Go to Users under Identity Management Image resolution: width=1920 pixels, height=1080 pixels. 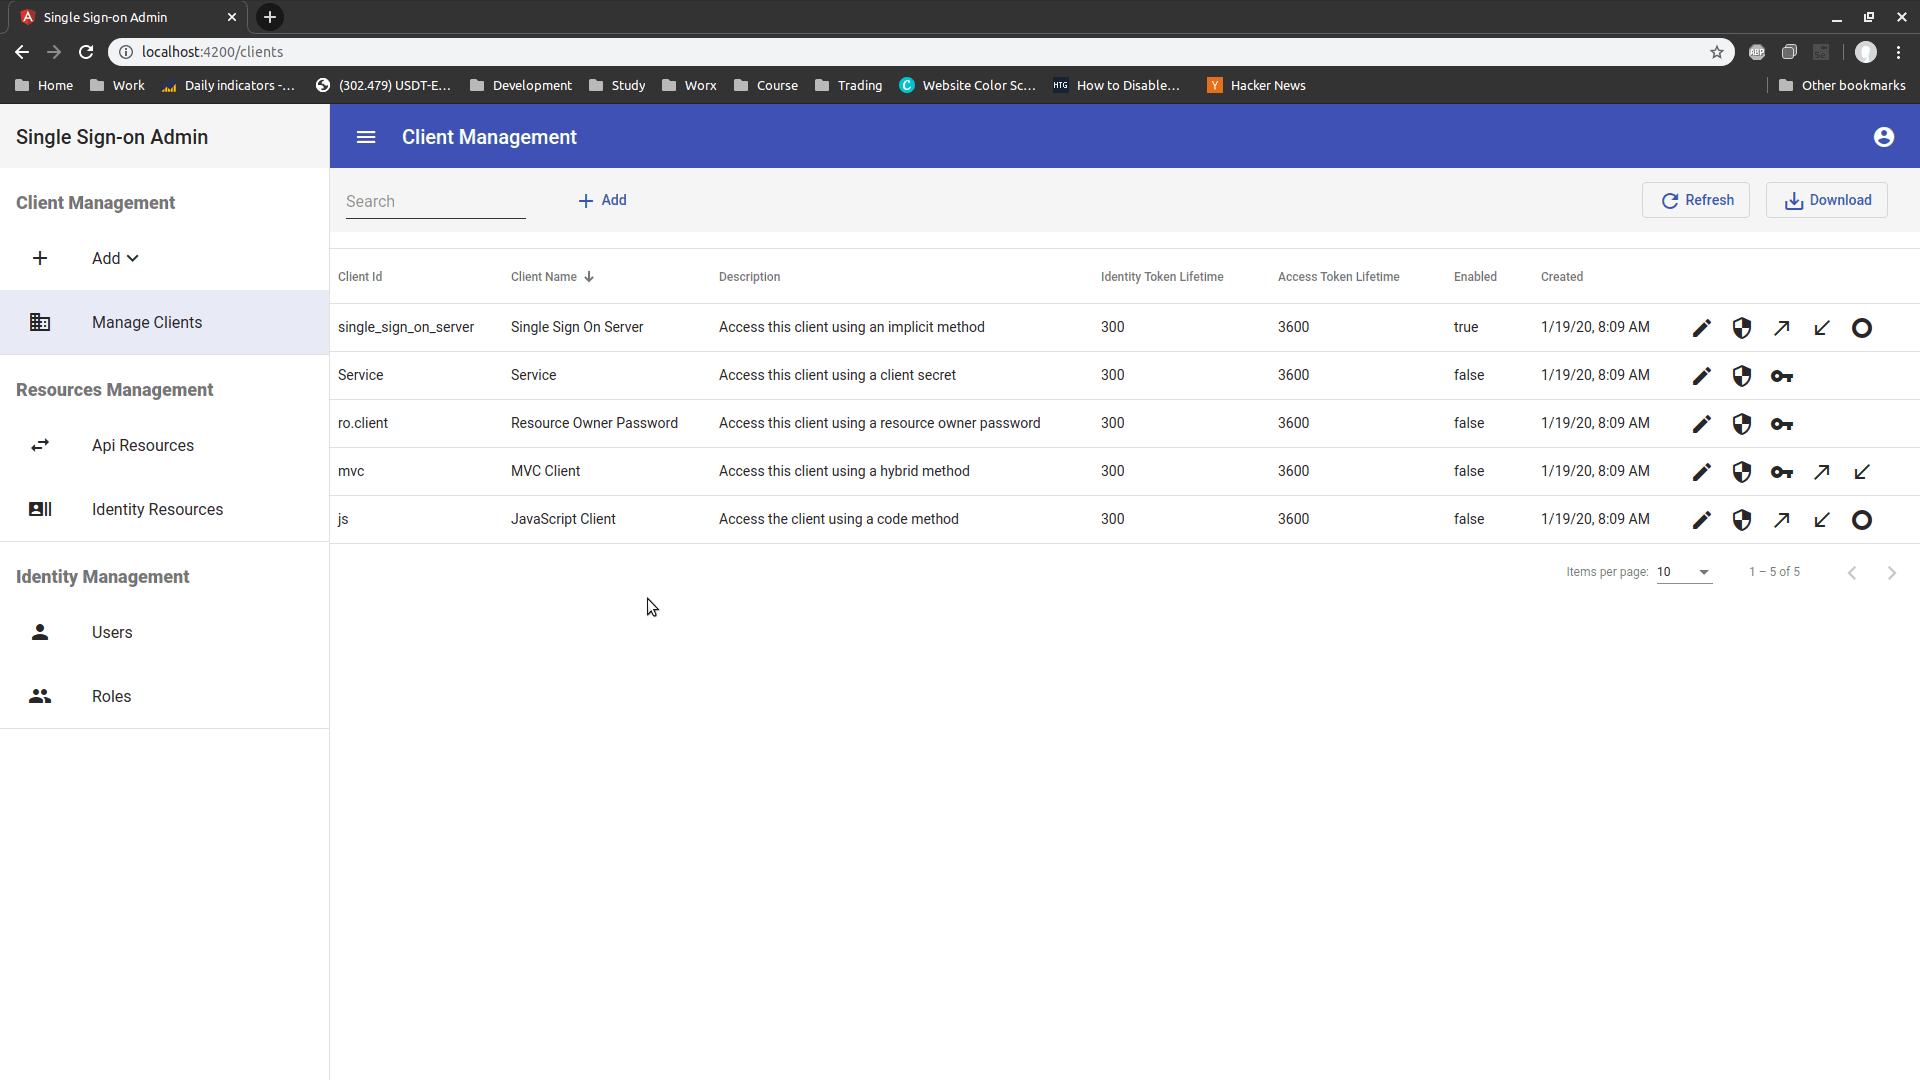112,633
